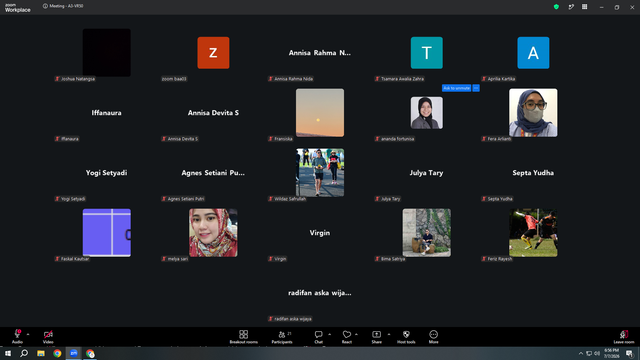Select Fransiska's sunset photo tile

tap(320, 113)
